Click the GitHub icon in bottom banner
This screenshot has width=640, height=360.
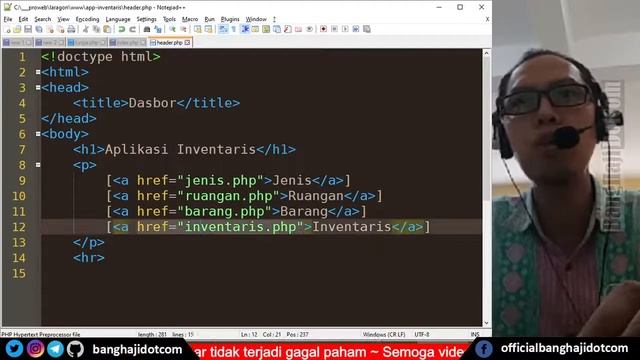coord(75,349)
